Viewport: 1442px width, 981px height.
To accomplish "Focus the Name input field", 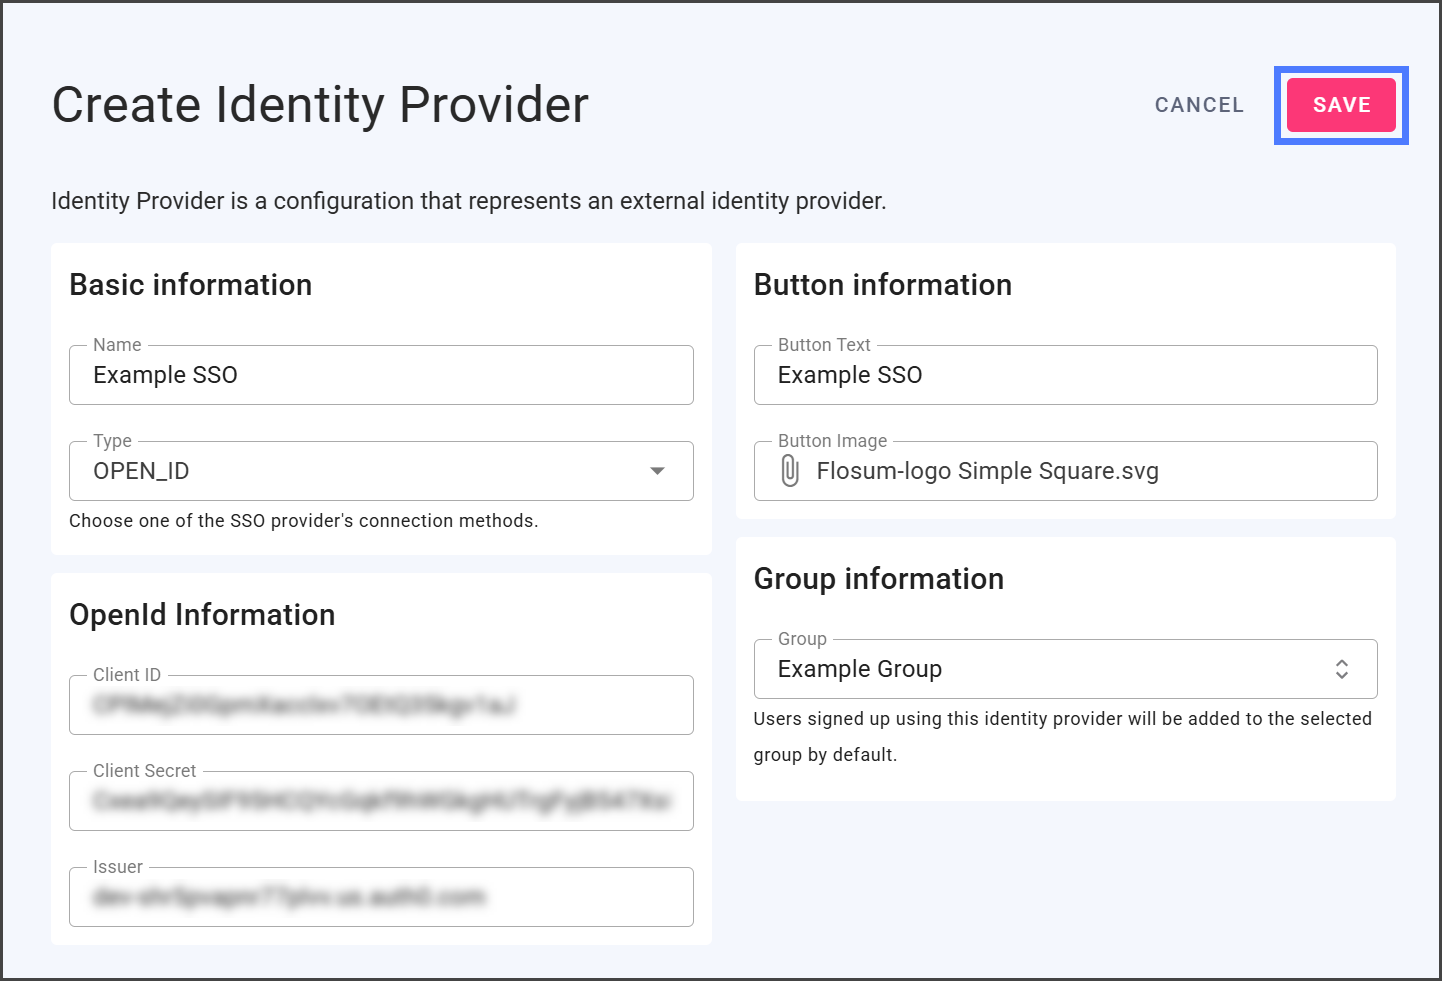I will click(x=380, y=375).
